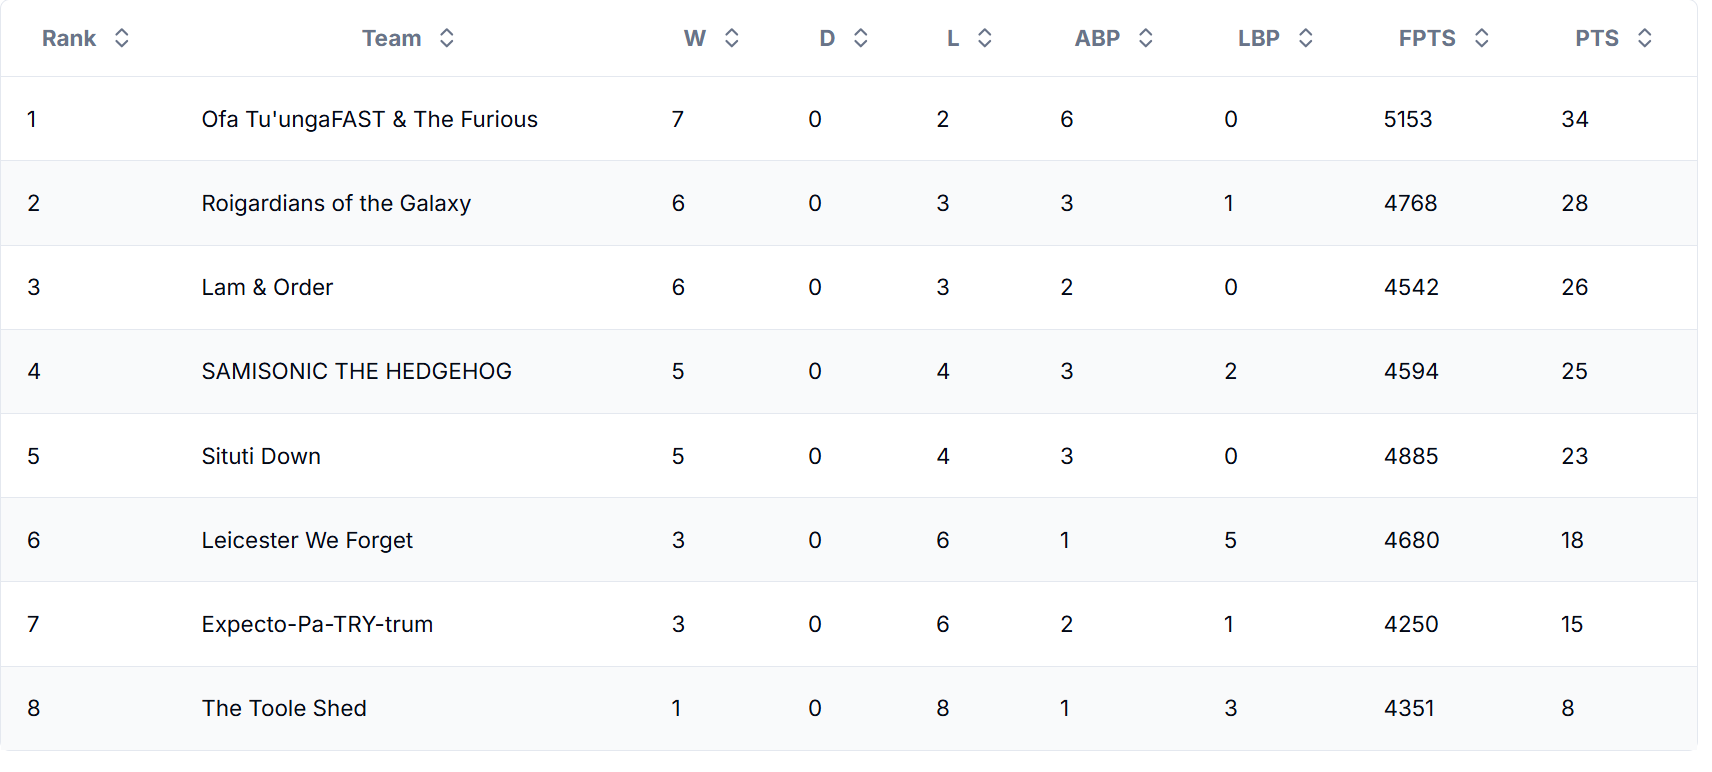Viewport: 1712px width, 772px height.
Task: Toggle sorting with the L column icon
Action: 985,38
